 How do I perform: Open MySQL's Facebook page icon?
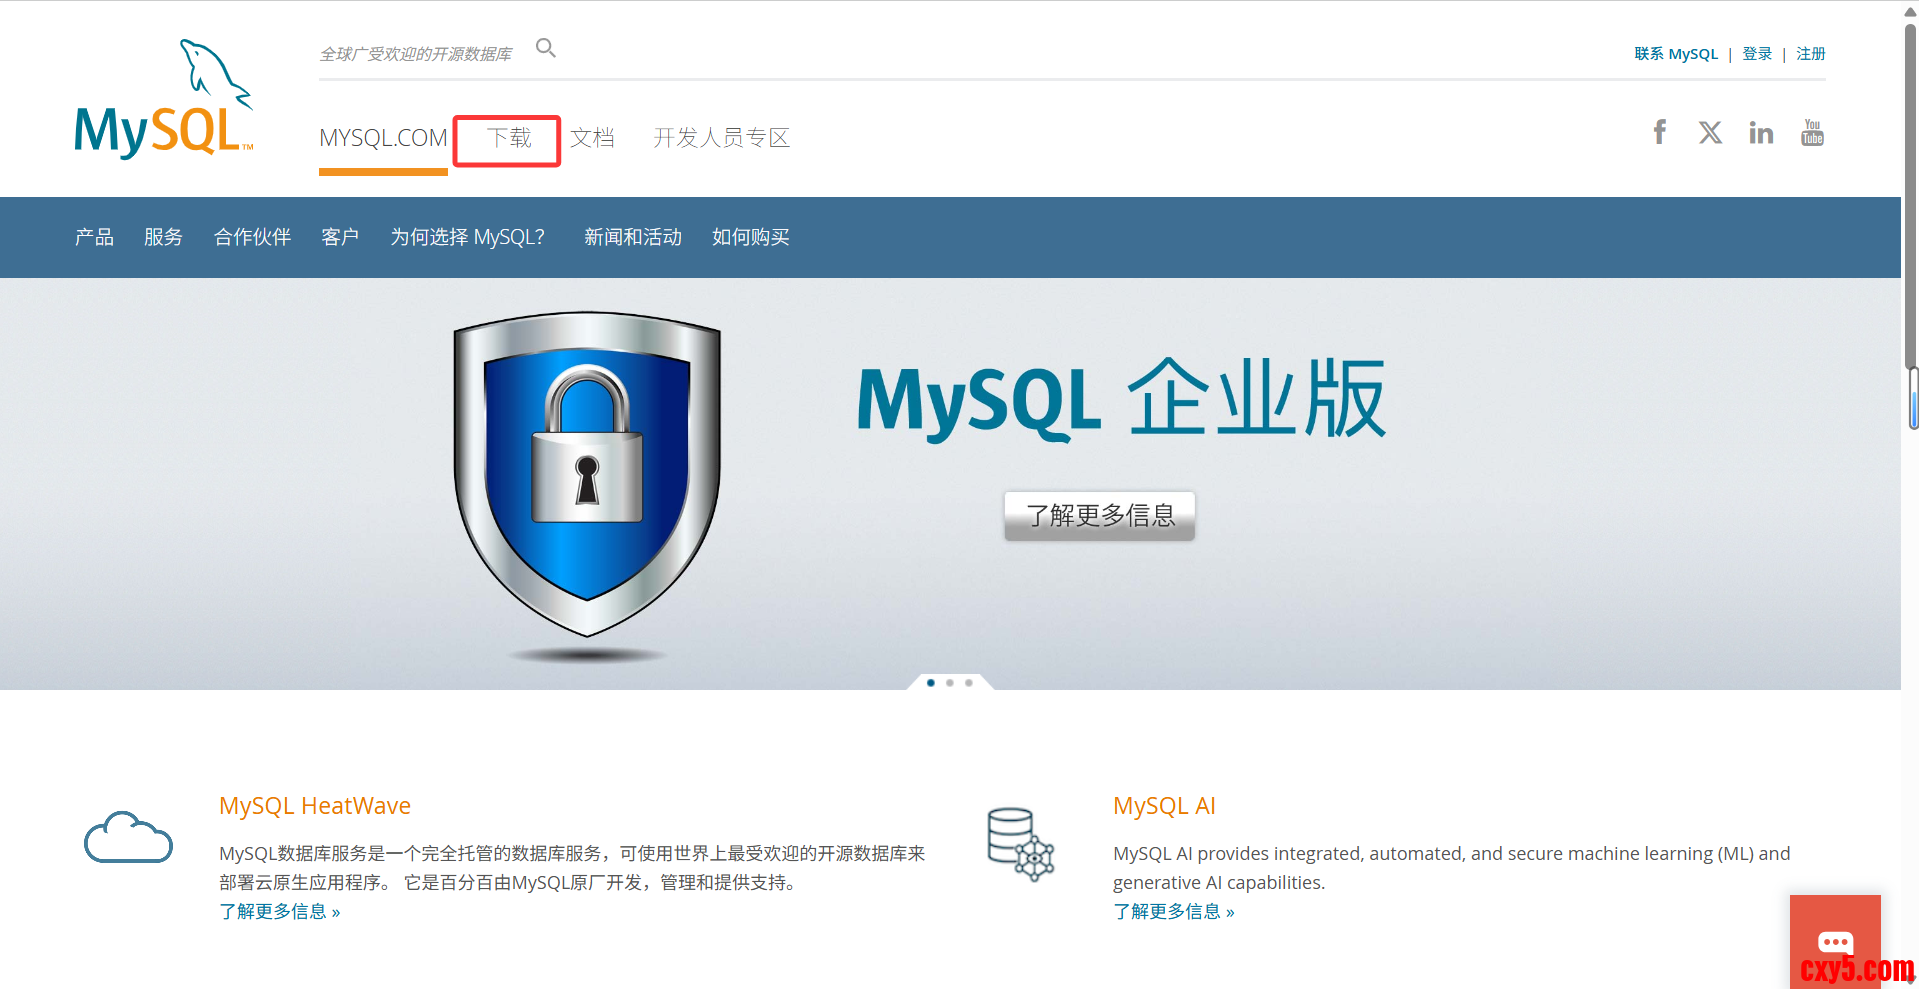coord(1660,132)
